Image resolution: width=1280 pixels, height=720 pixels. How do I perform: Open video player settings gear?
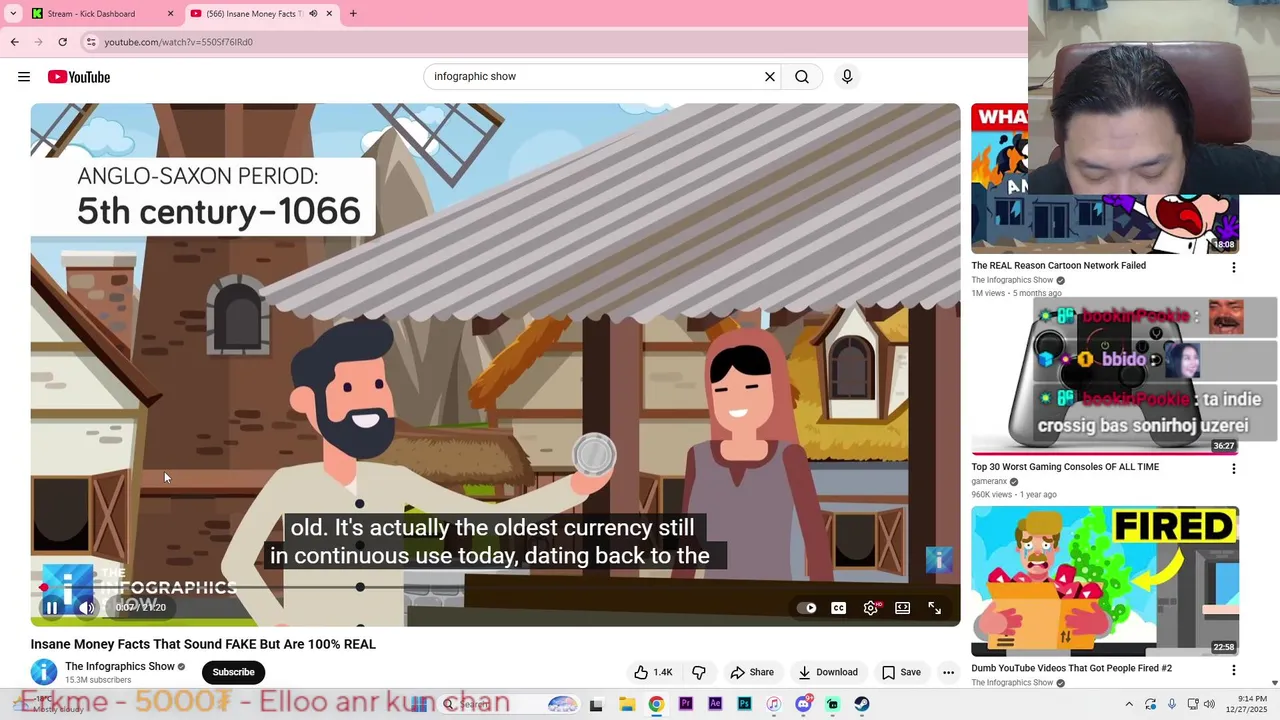coord(871,608)
